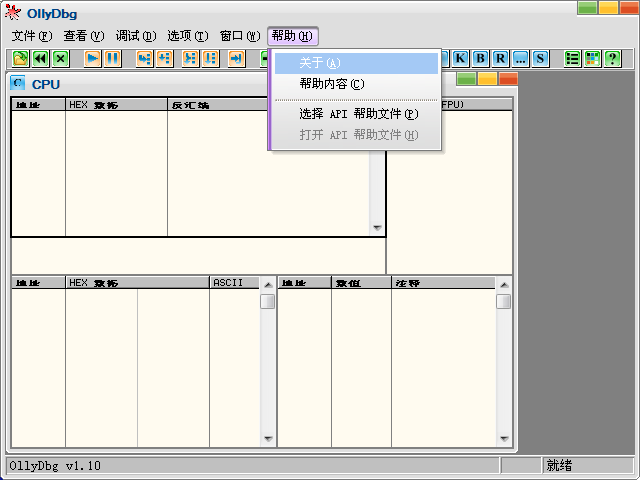Click the help question mark toolbar icon
This screenshot has width=640, height=480.
(613, 59)
